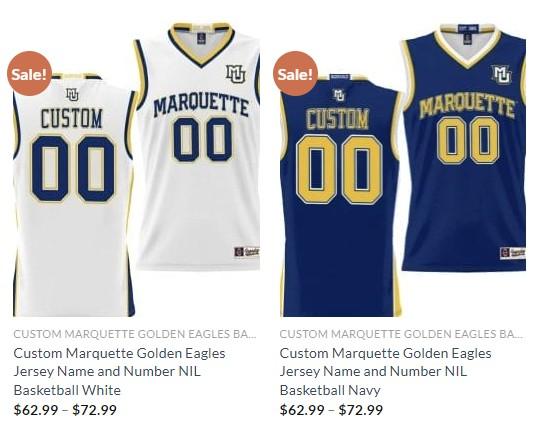The image size is (537, 423).
Task: Click the MU logo on white back jersey
Action: point(72,95)
